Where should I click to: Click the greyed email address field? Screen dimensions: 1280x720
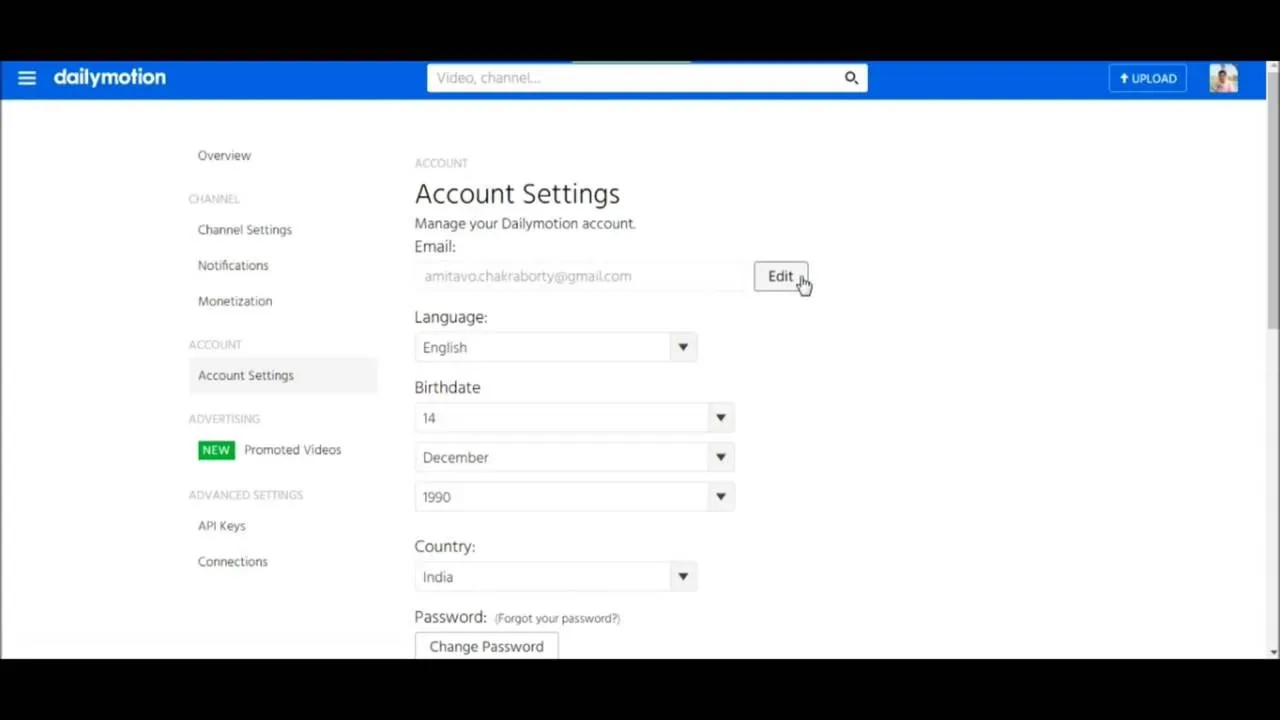(580, 276)
